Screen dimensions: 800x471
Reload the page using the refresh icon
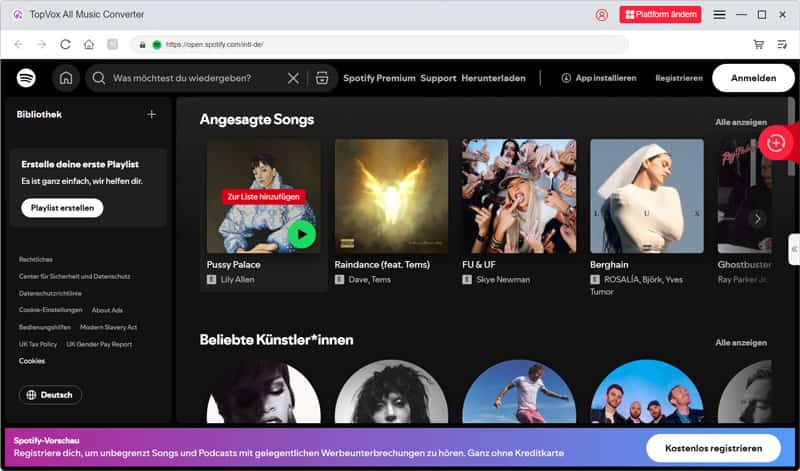(x=65, y=44)
